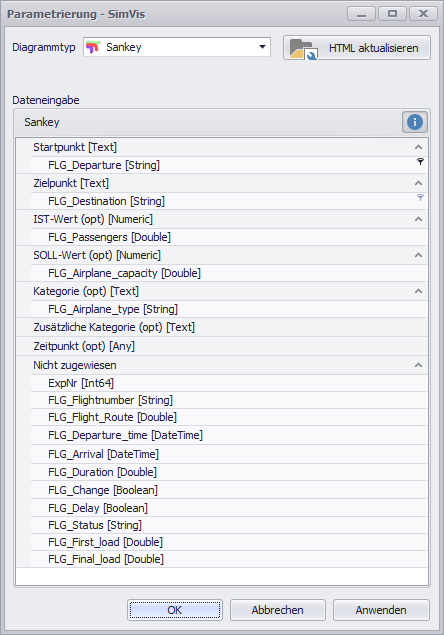
Task: Select the Zeitpunkt (opt) [Any] row
Action: pos(222,346)
